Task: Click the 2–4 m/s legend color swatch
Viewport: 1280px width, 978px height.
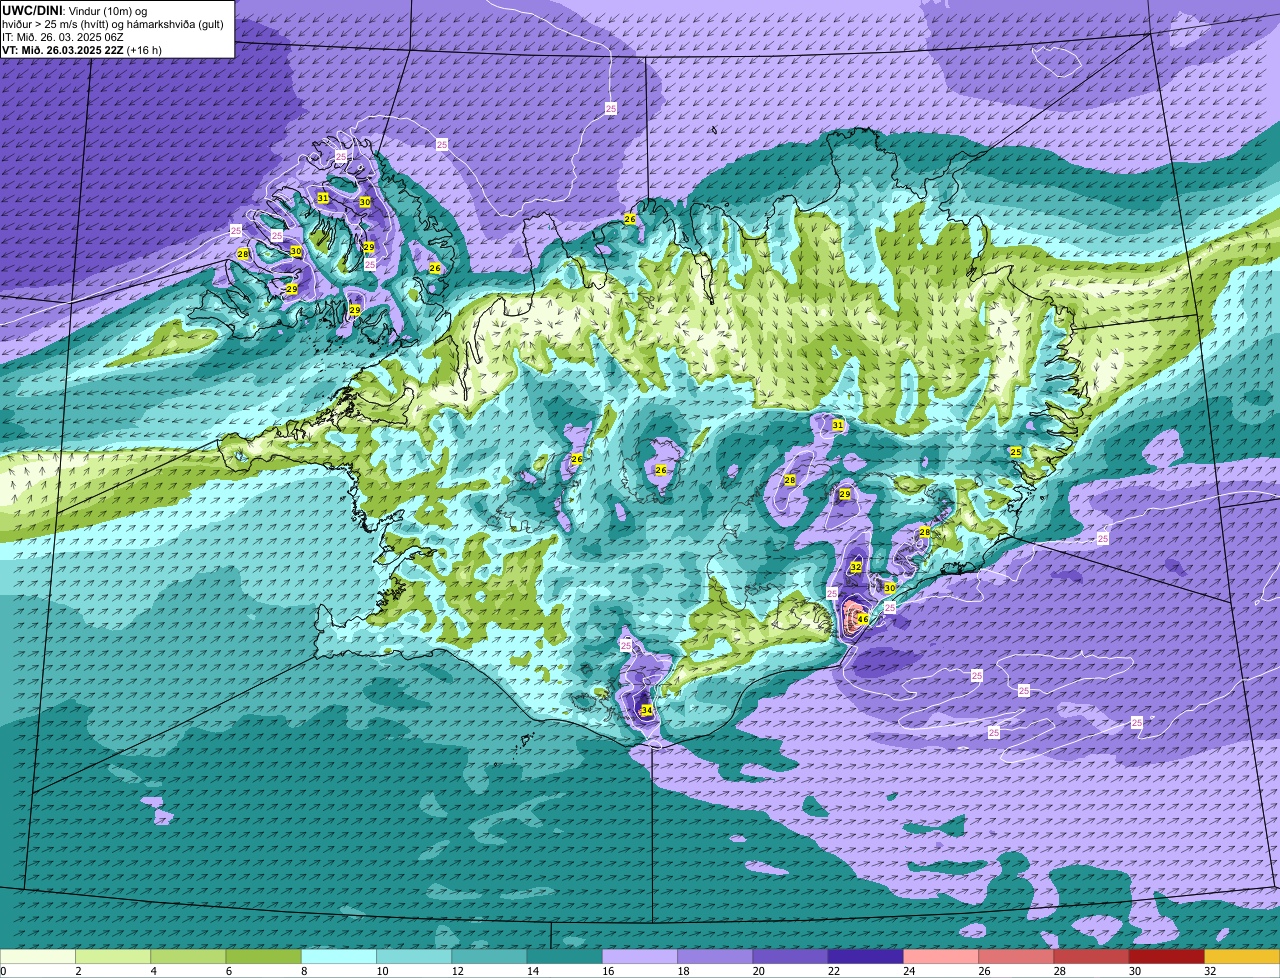Action: (x=113, y=956)
